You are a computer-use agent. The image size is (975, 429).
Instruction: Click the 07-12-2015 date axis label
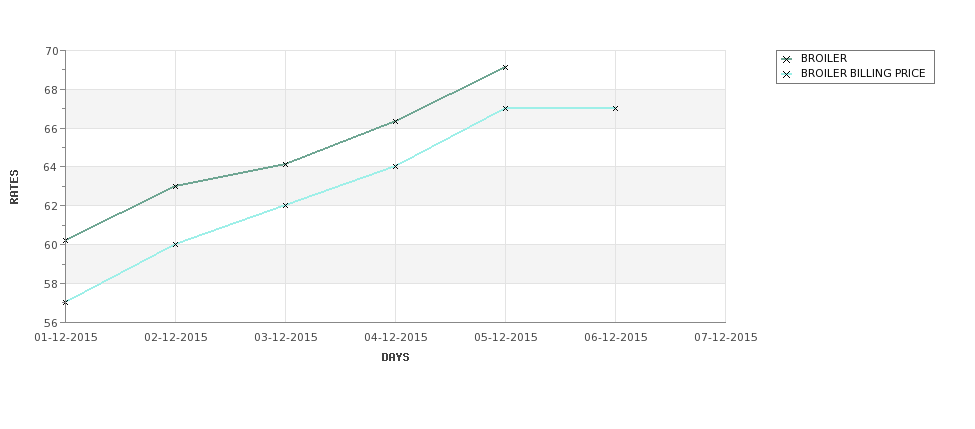(726, 337)
